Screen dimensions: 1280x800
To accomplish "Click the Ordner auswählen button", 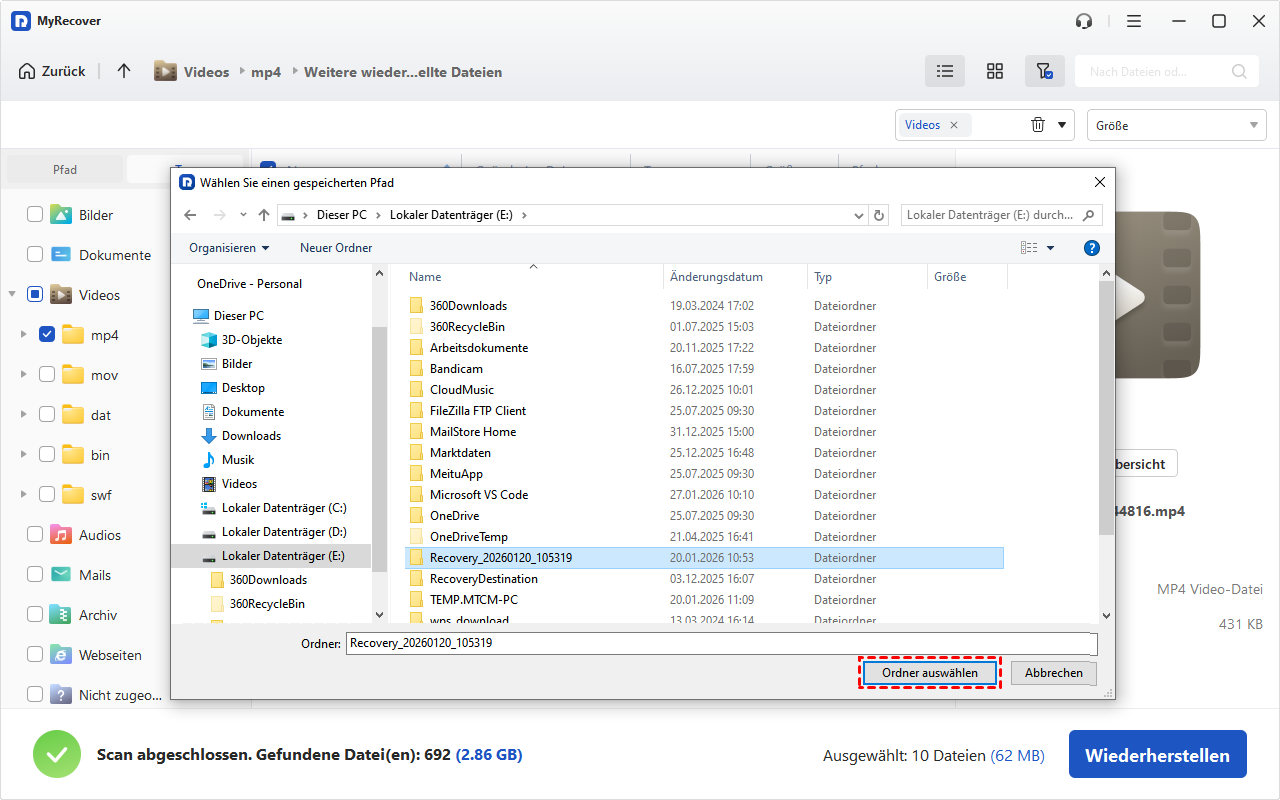I will tap(929, 673).
